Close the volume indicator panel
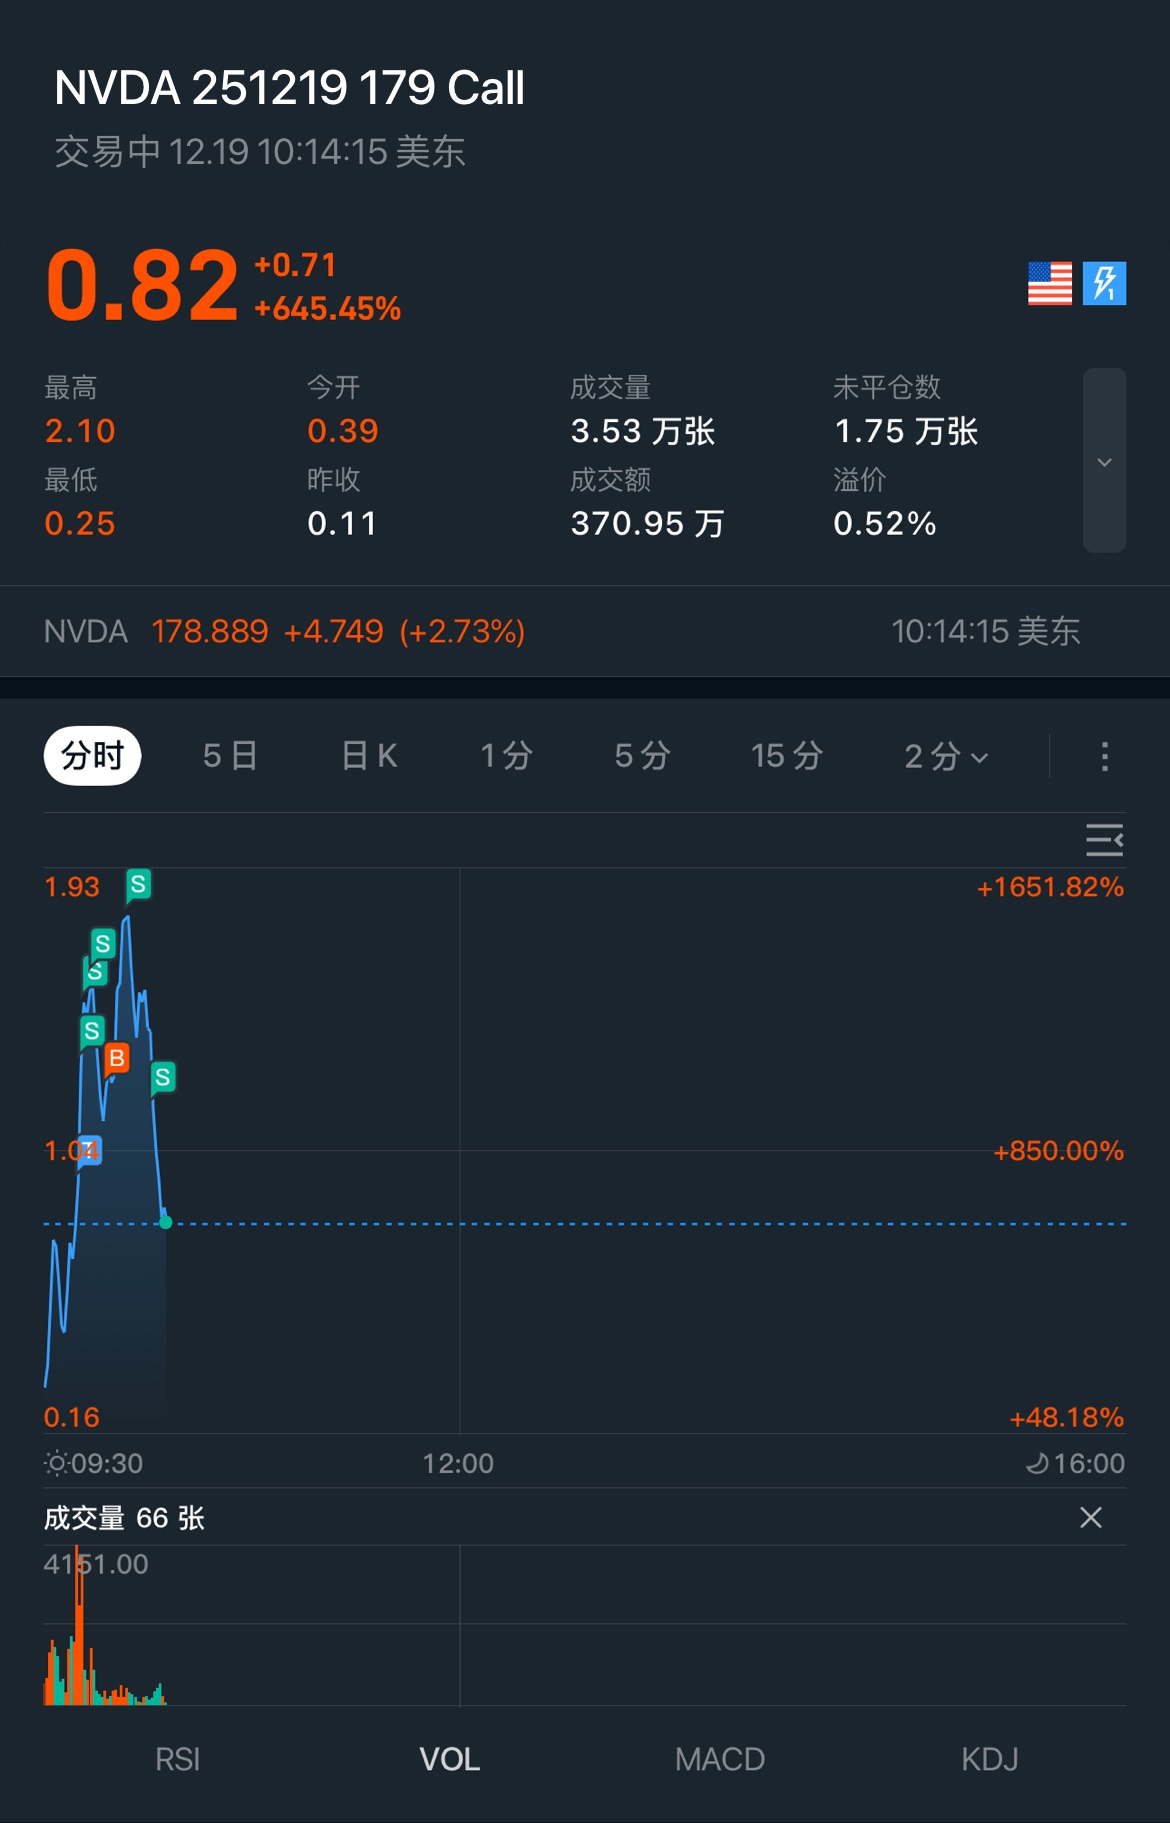 point(1091,1518)
